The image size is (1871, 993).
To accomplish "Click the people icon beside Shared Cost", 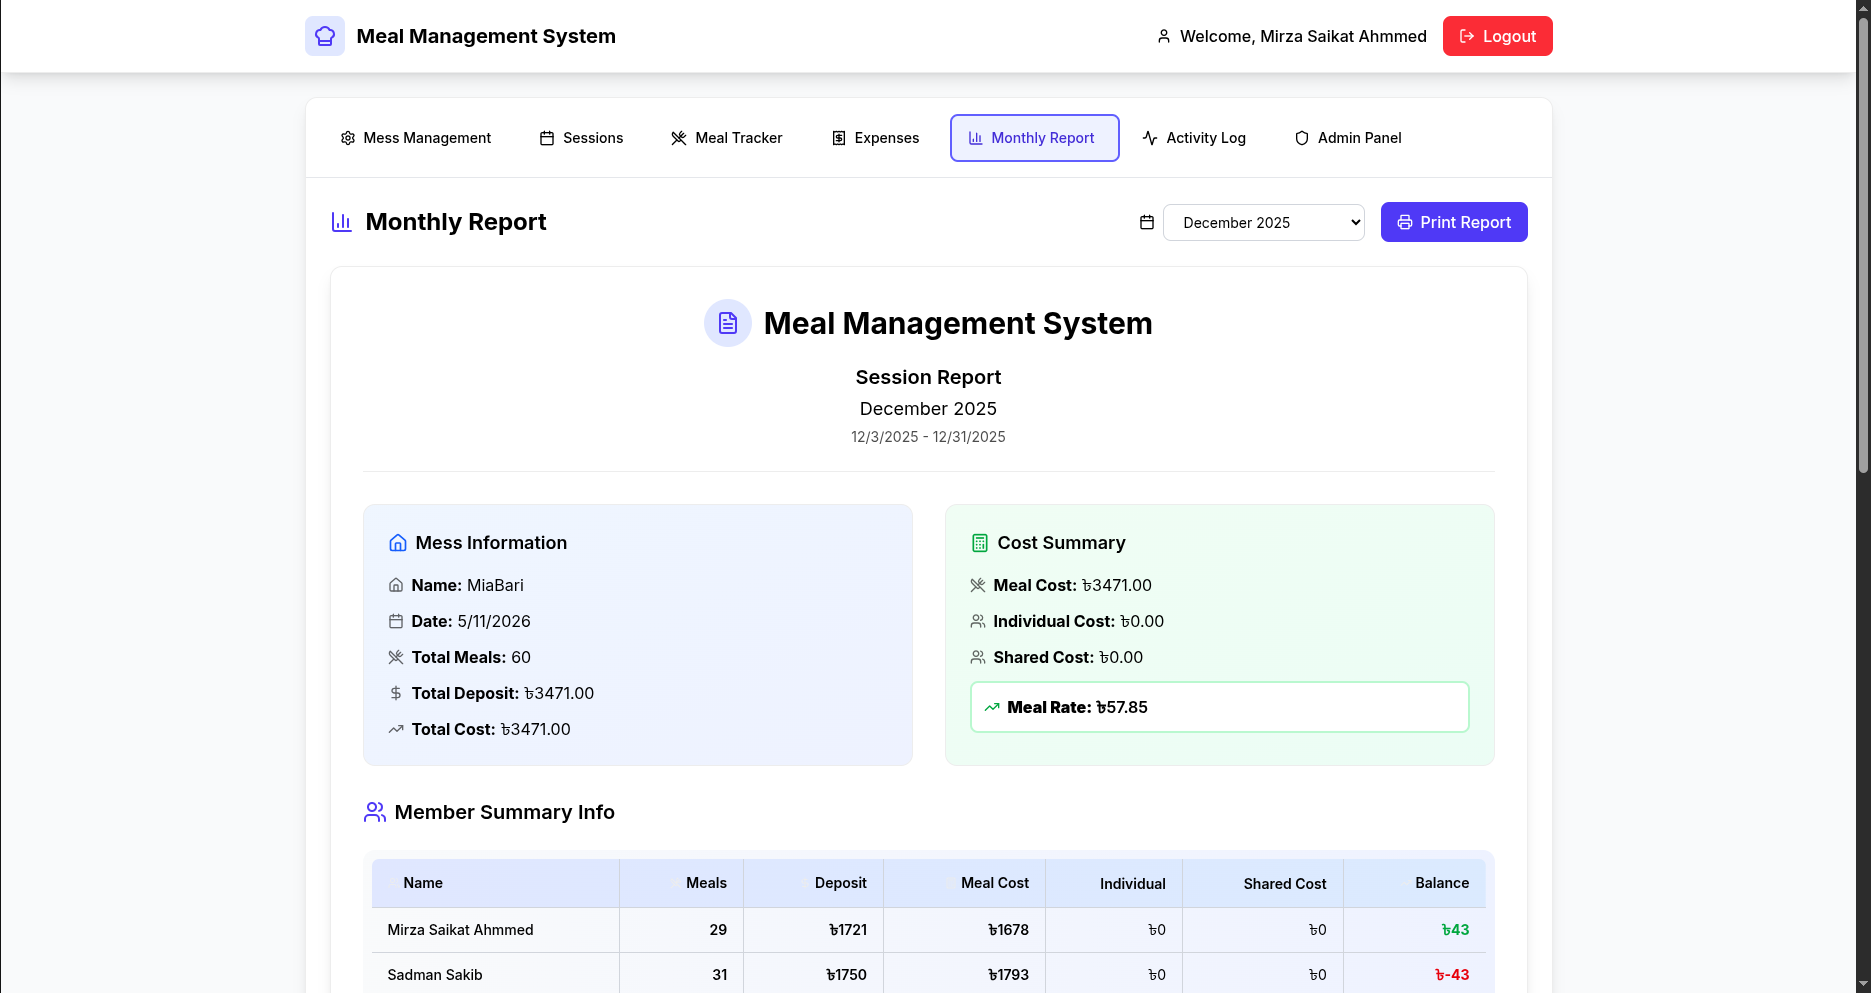I will (978, 657).
